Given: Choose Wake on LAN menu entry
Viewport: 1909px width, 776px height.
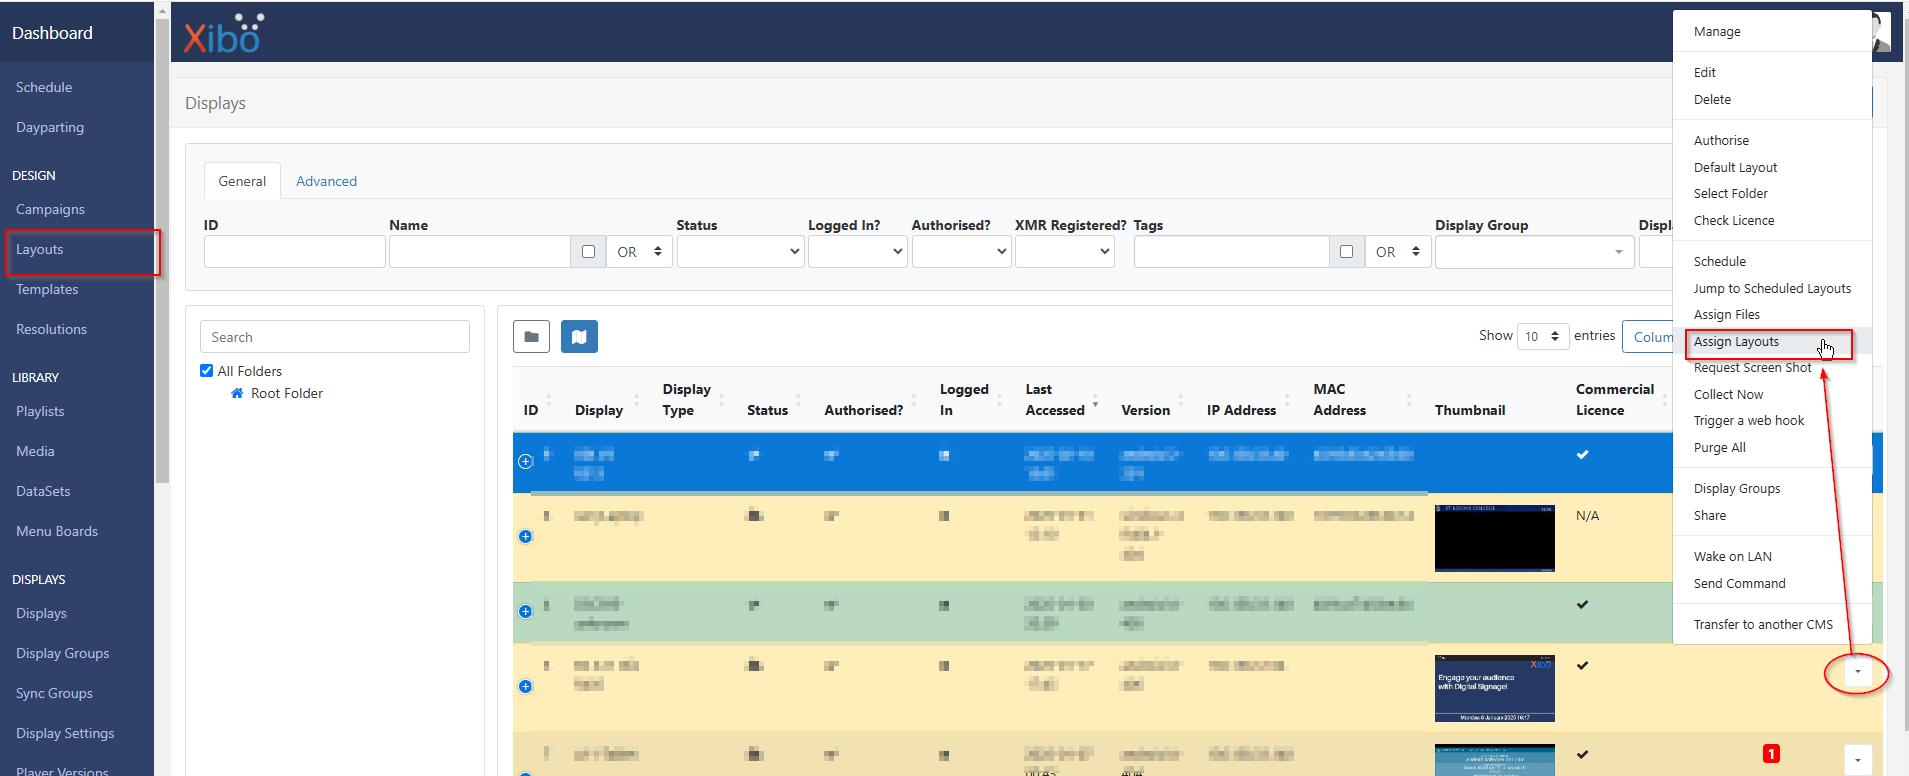Looking at the screenshot, I should coord(1732,557).
